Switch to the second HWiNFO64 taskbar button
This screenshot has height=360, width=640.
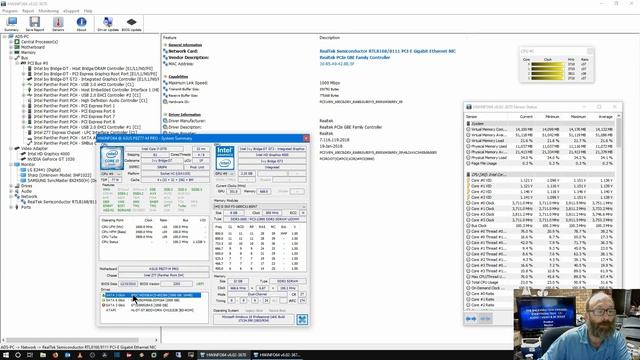coord(278,355)
